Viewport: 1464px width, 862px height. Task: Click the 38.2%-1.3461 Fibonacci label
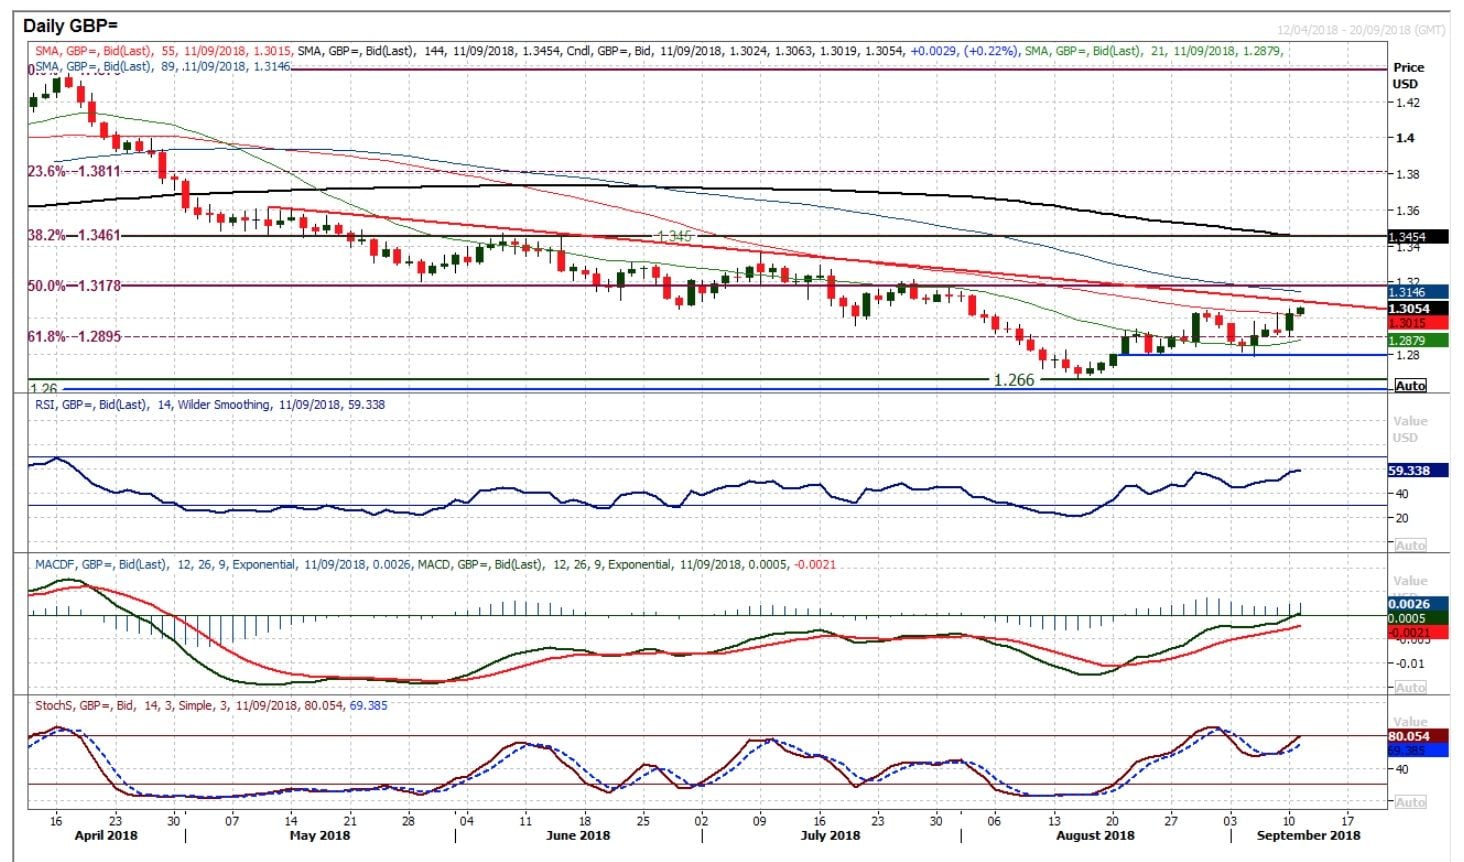point(74,236)
